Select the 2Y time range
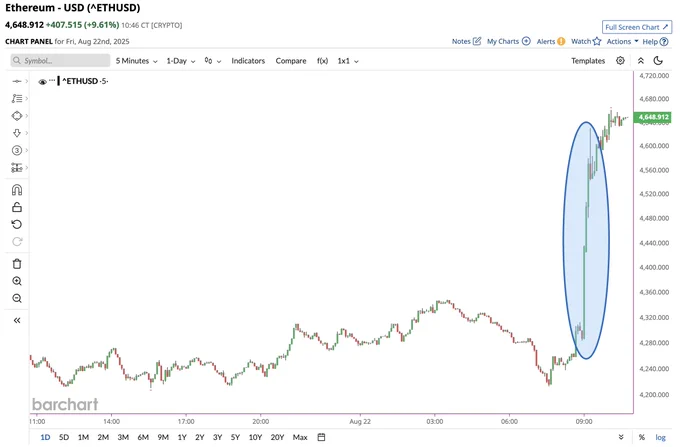Viewport: 680px width, 447px height. [x=199, y=437]
